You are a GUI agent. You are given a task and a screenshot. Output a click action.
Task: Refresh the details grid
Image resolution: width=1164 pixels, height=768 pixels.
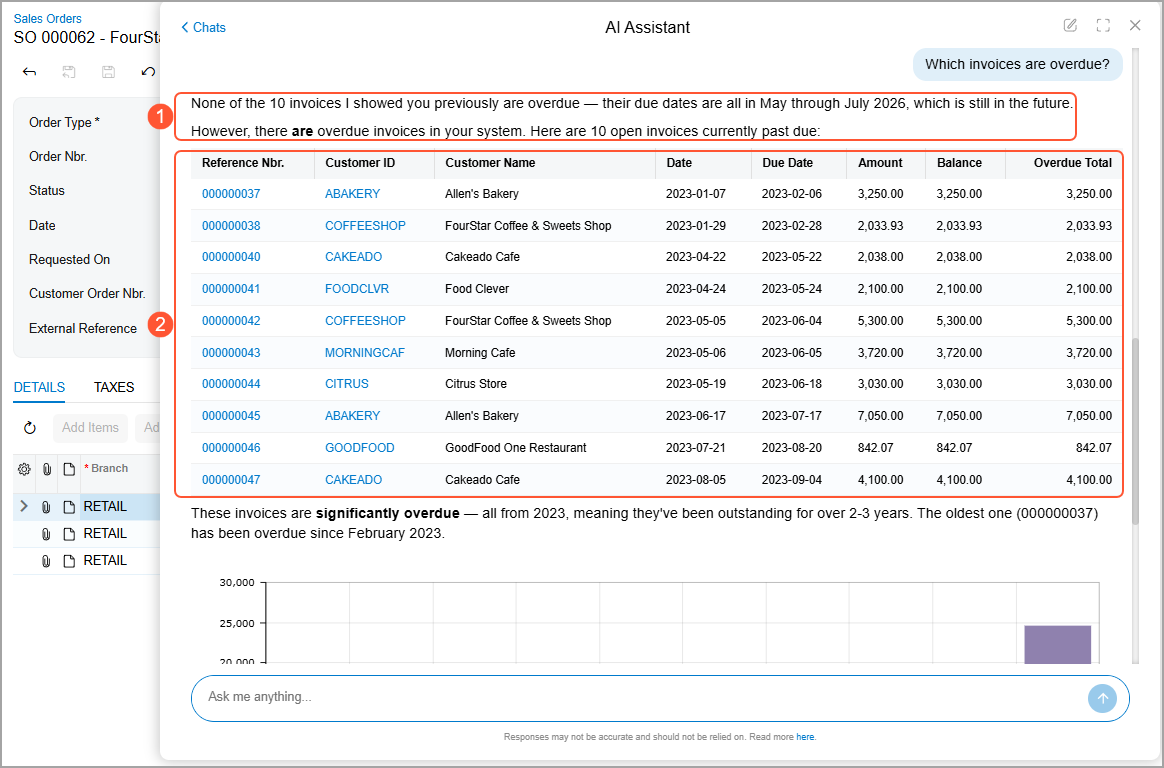30,427
